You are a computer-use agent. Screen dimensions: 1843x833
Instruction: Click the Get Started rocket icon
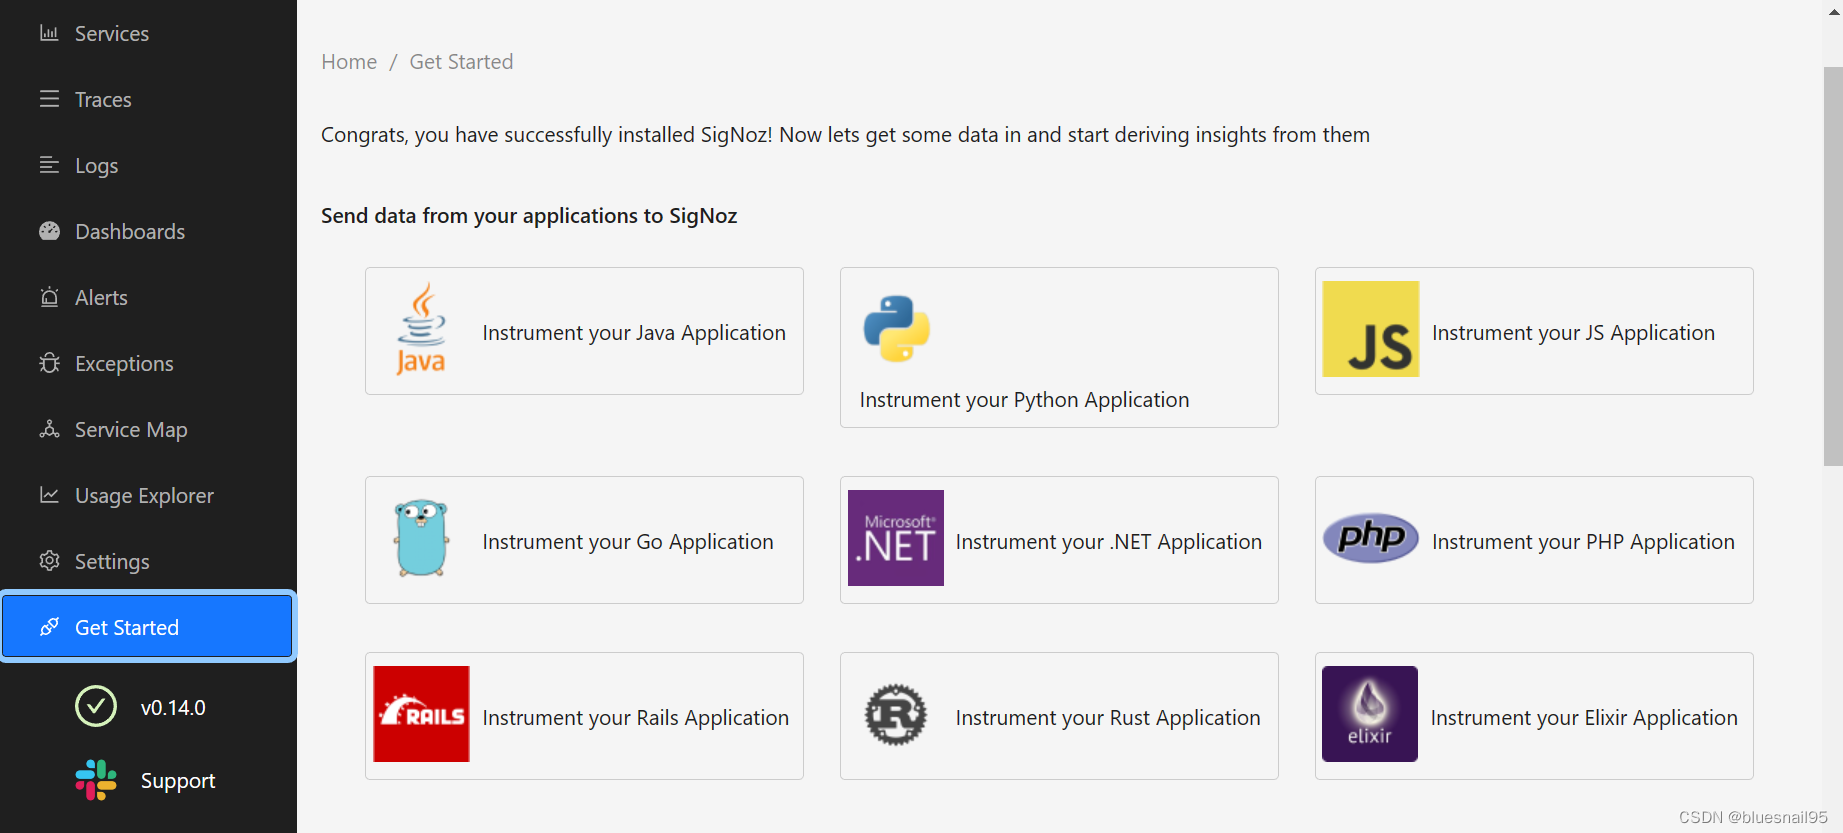[49, 627]
